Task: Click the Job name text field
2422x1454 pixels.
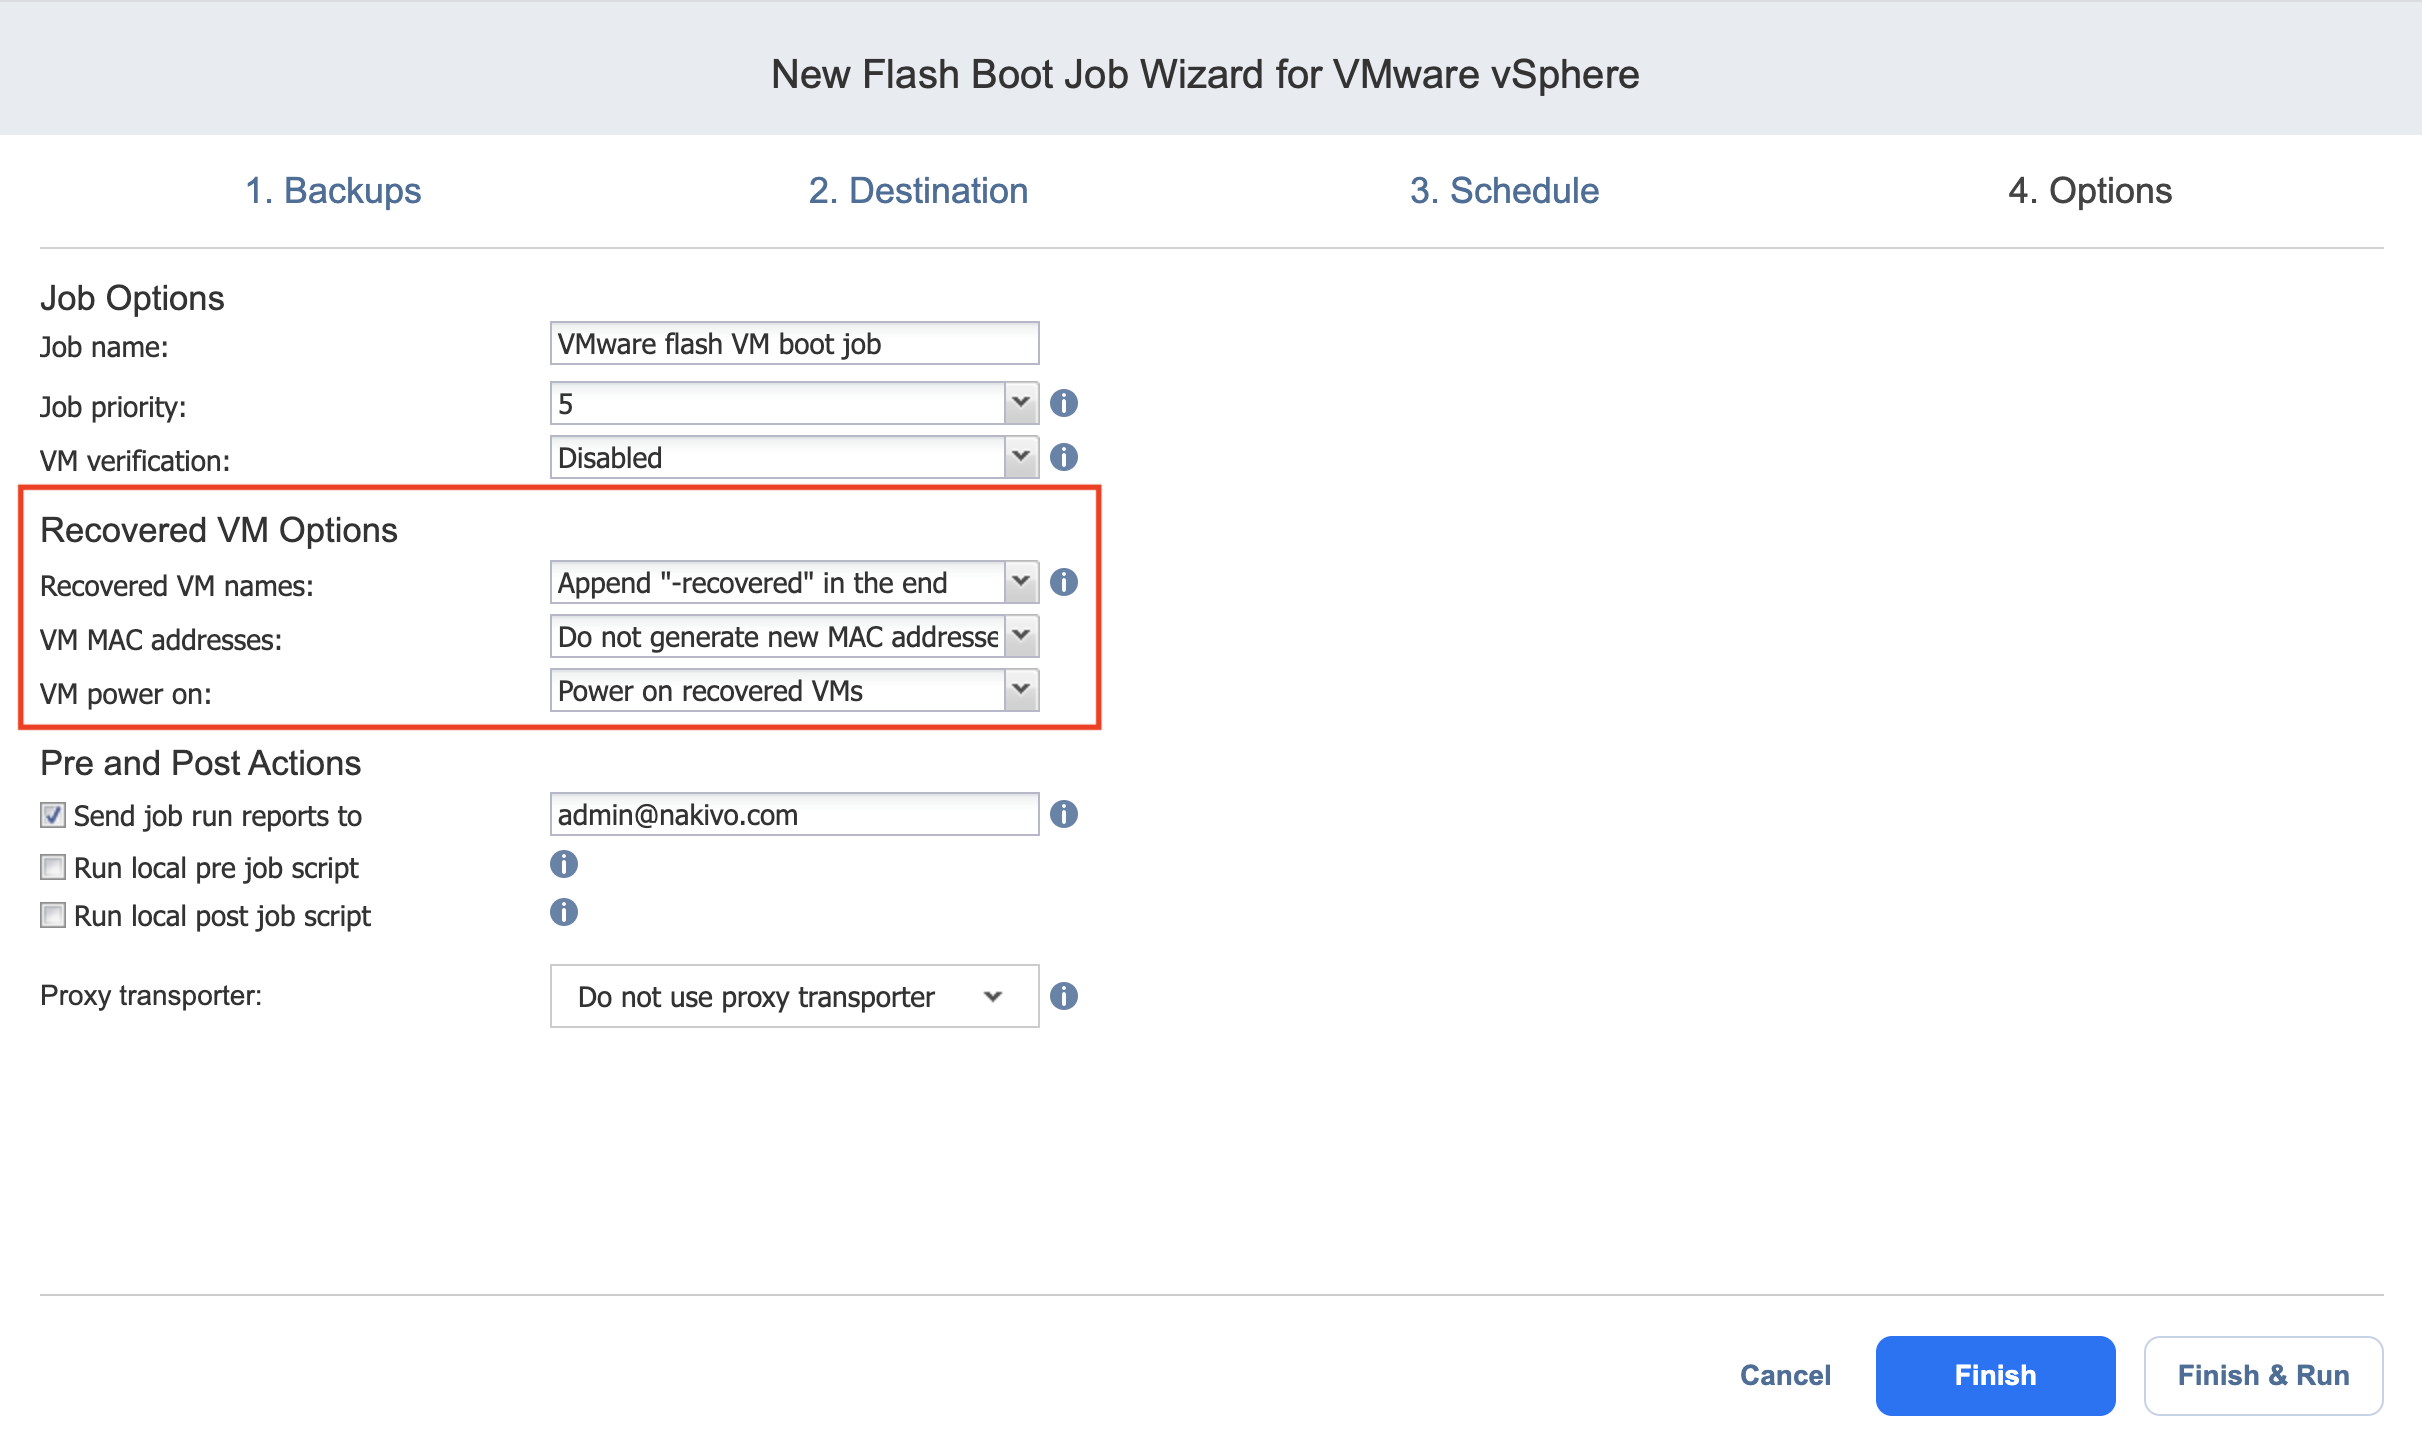Action: (793, 344)
